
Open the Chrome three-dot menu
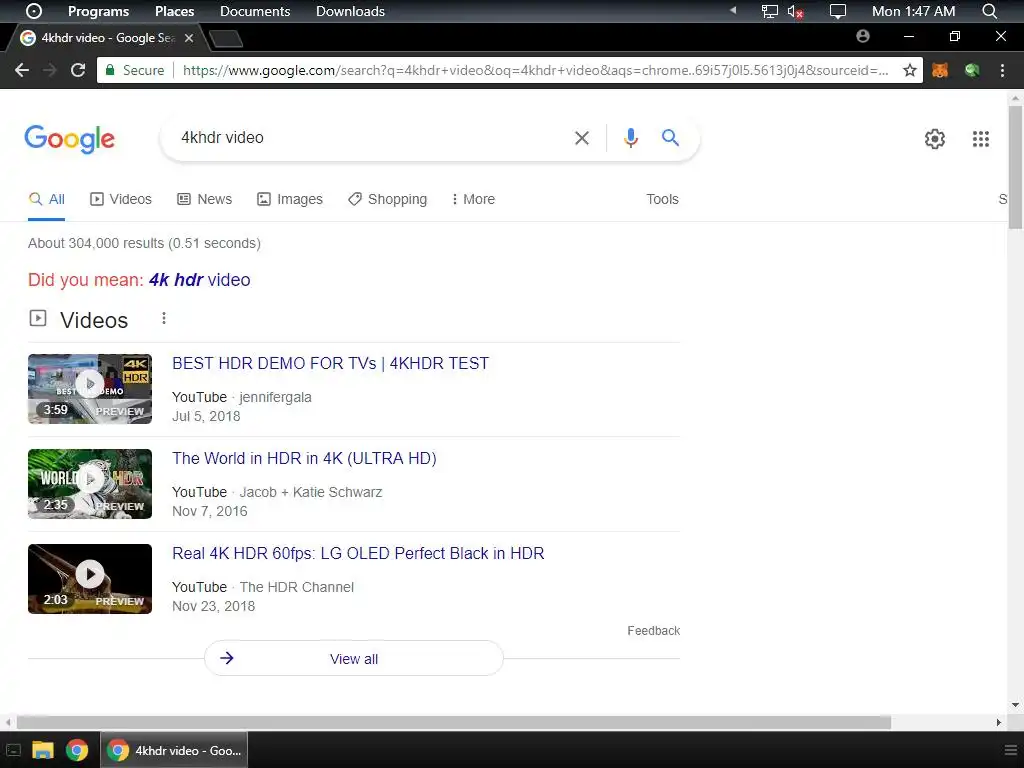[1002, 70]
